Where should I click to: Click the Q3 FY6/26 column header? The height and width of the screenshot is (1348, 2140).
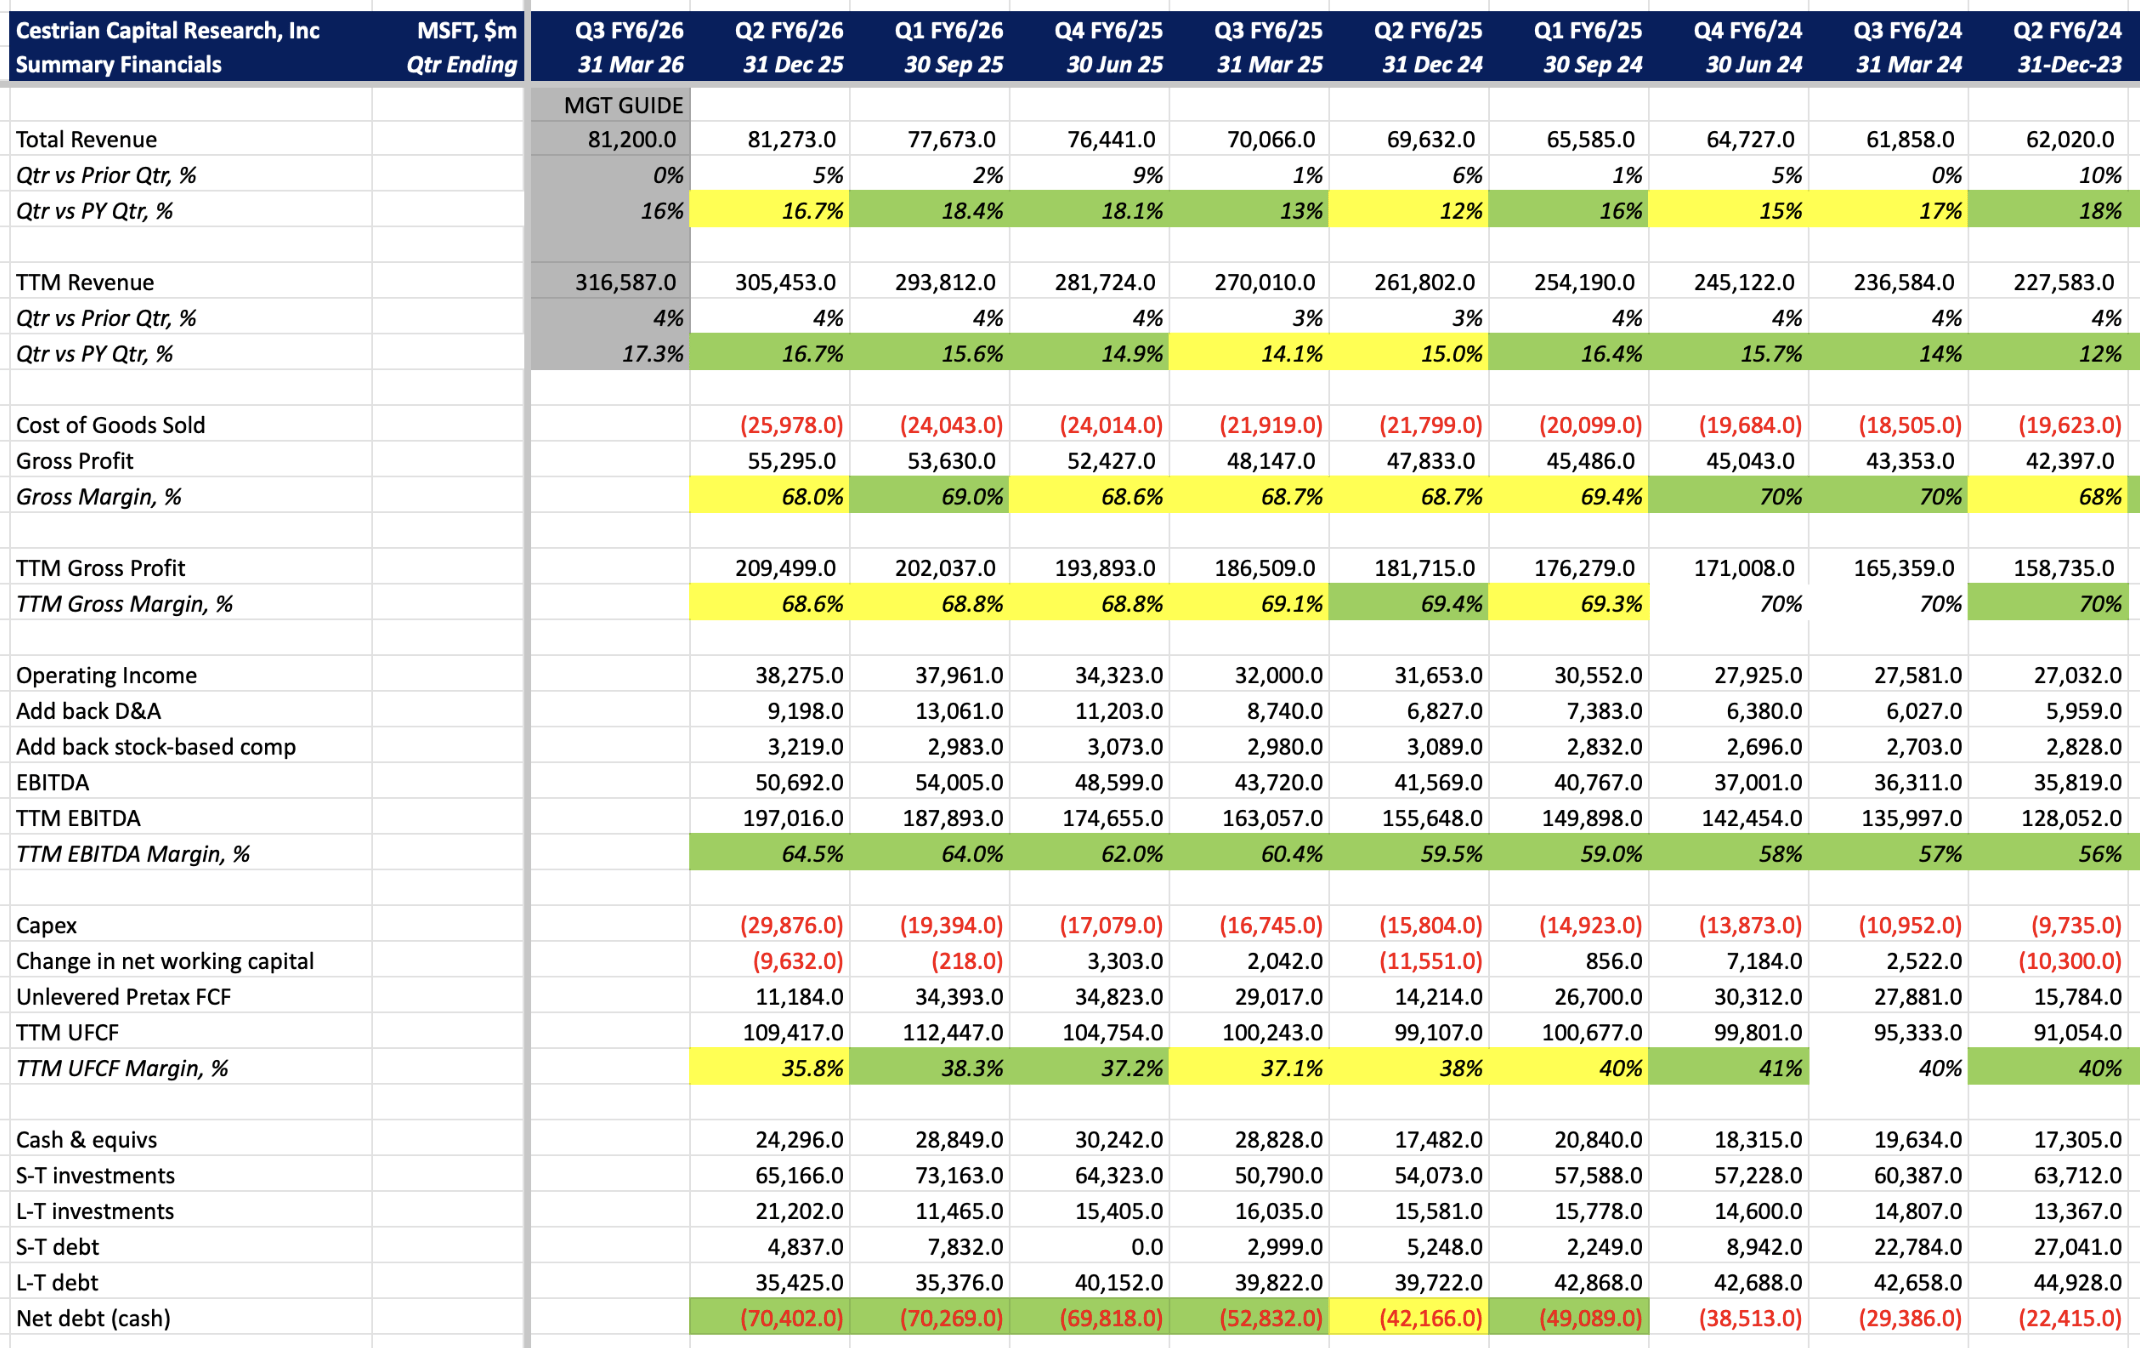629,30
